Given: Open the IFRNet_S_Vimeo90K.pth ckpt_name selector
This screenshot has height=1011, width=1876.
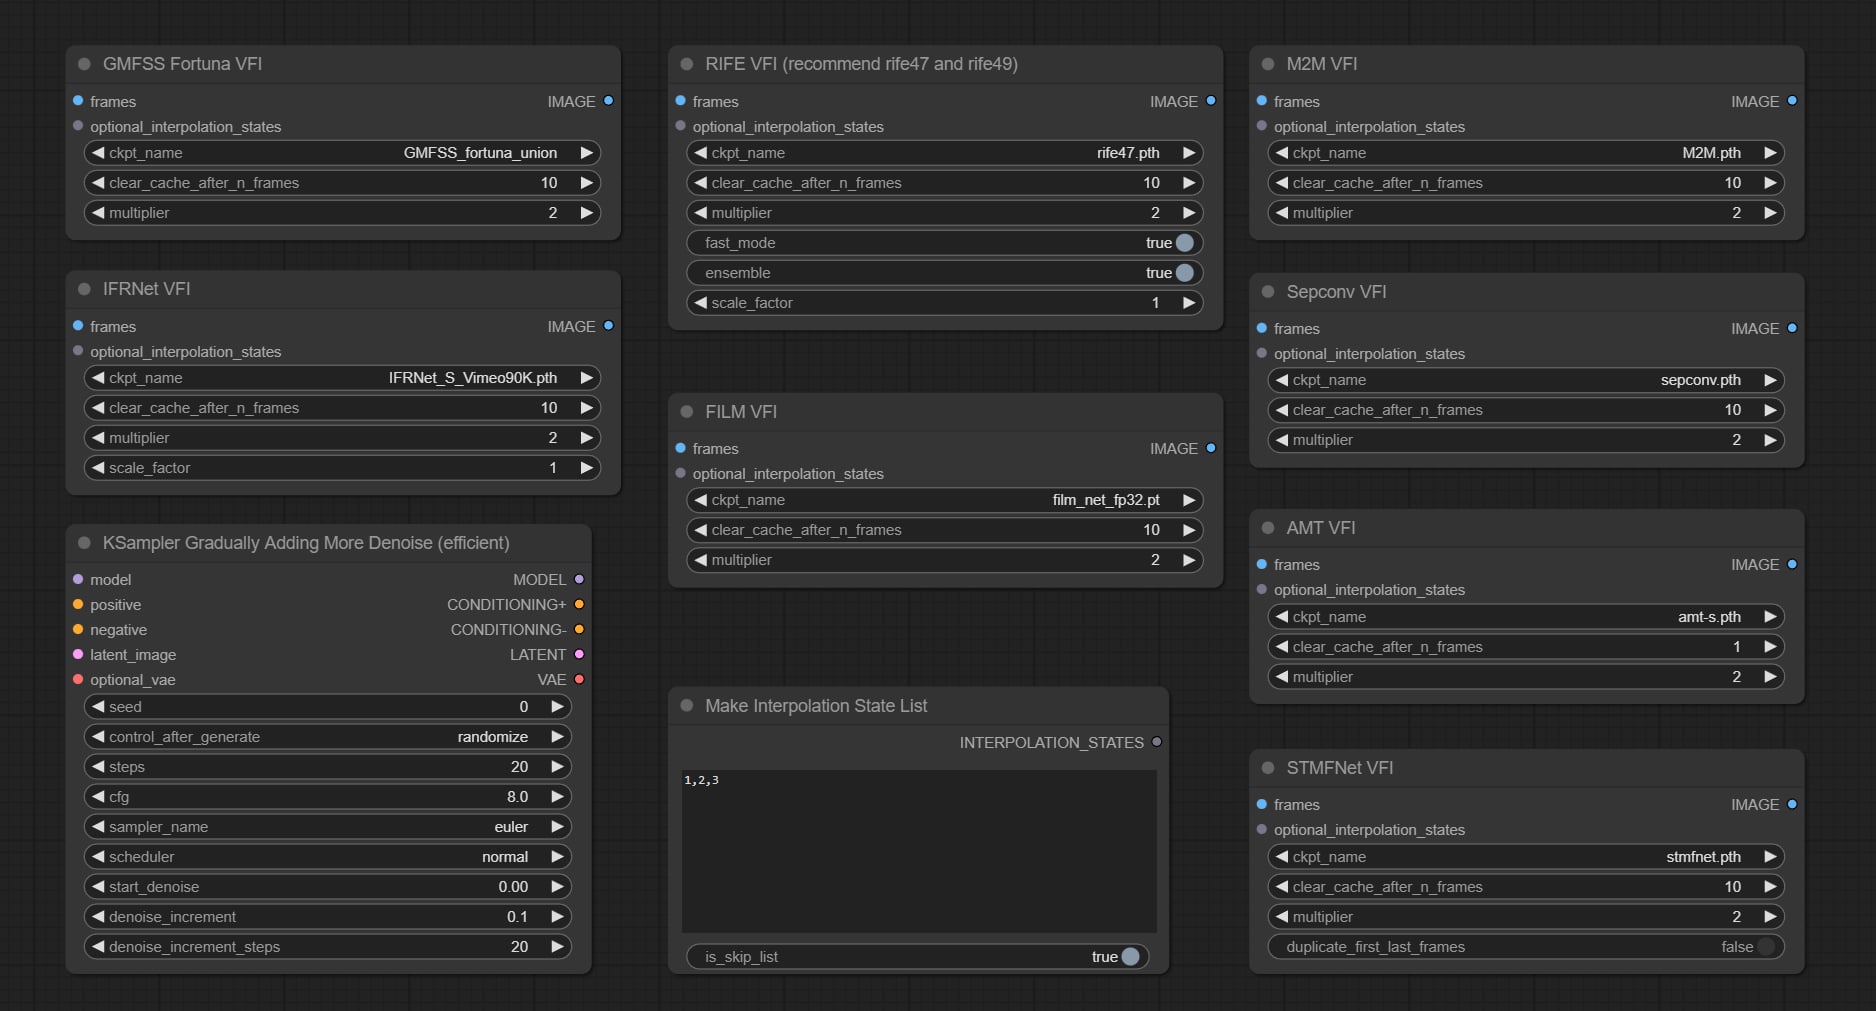Looking at the screenshot, I should (342, 378).
